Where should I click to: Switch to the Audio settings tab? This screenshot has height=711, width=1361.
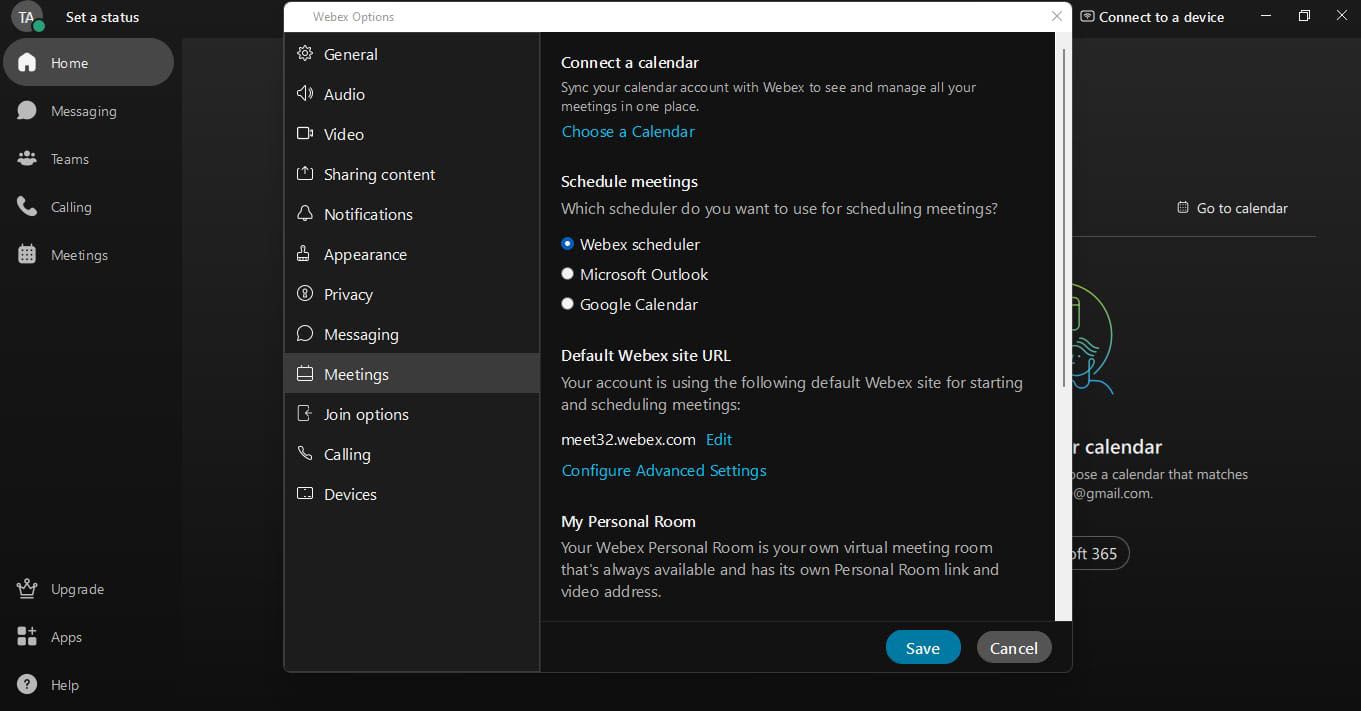(344, 95)
